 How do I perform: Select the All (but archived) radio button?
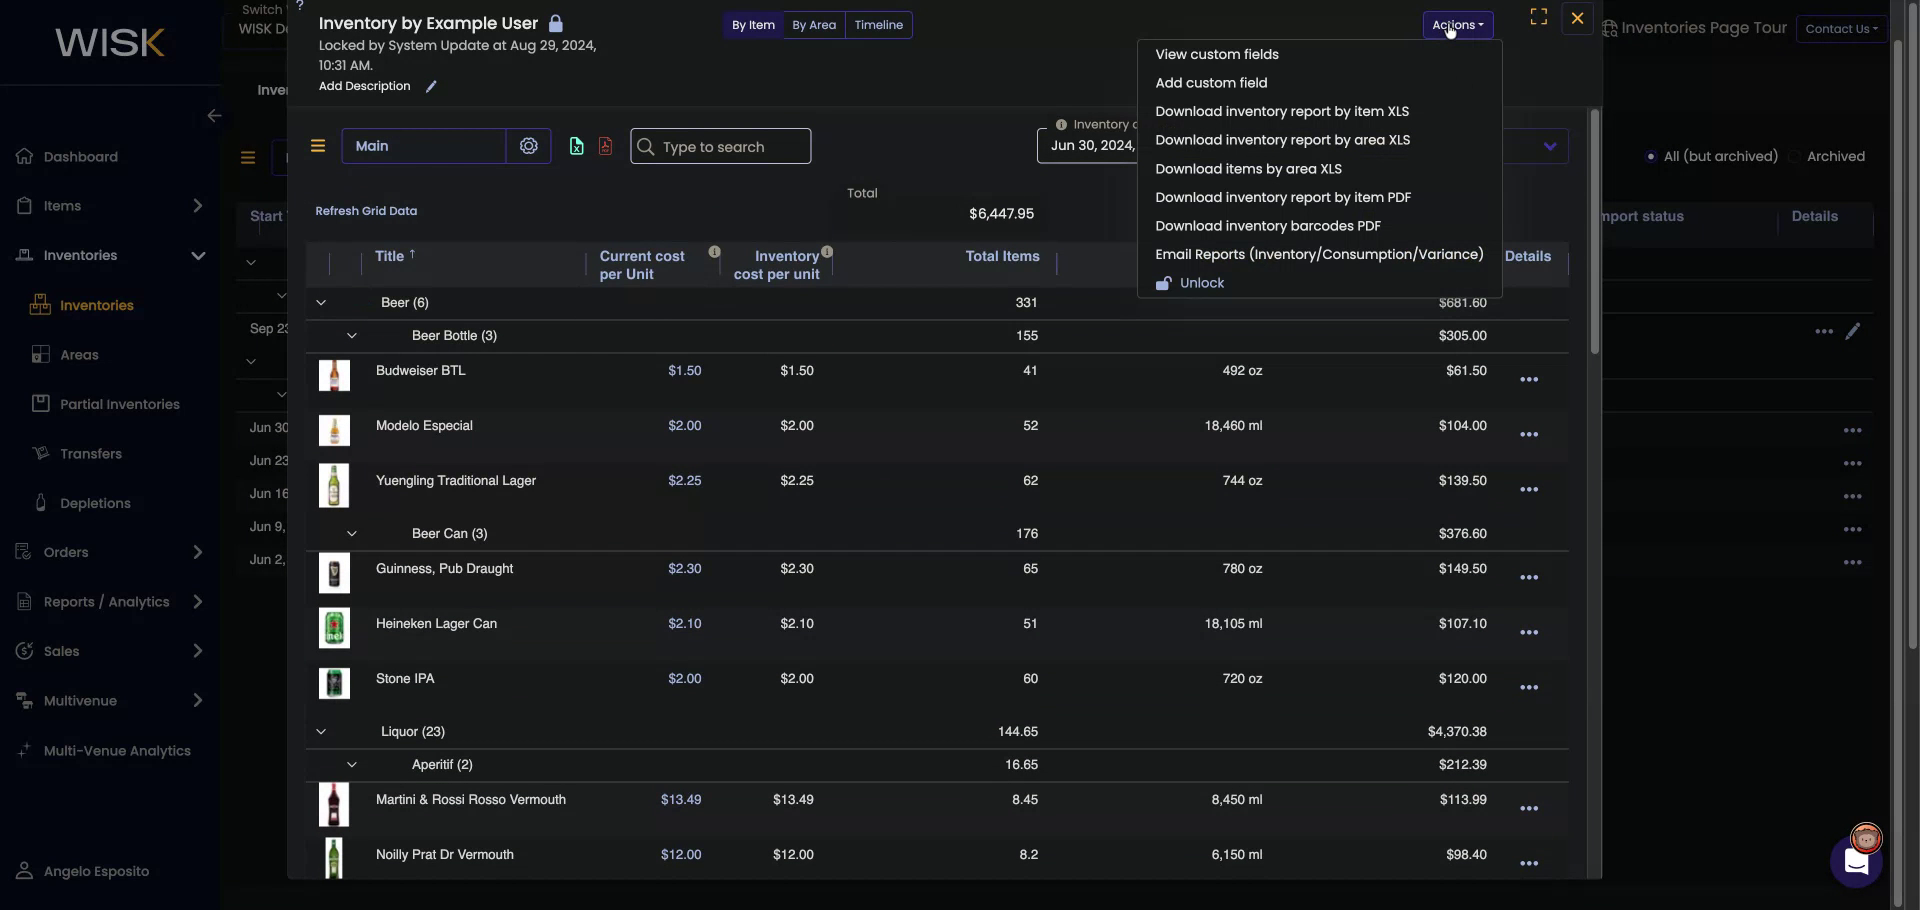1651,156
